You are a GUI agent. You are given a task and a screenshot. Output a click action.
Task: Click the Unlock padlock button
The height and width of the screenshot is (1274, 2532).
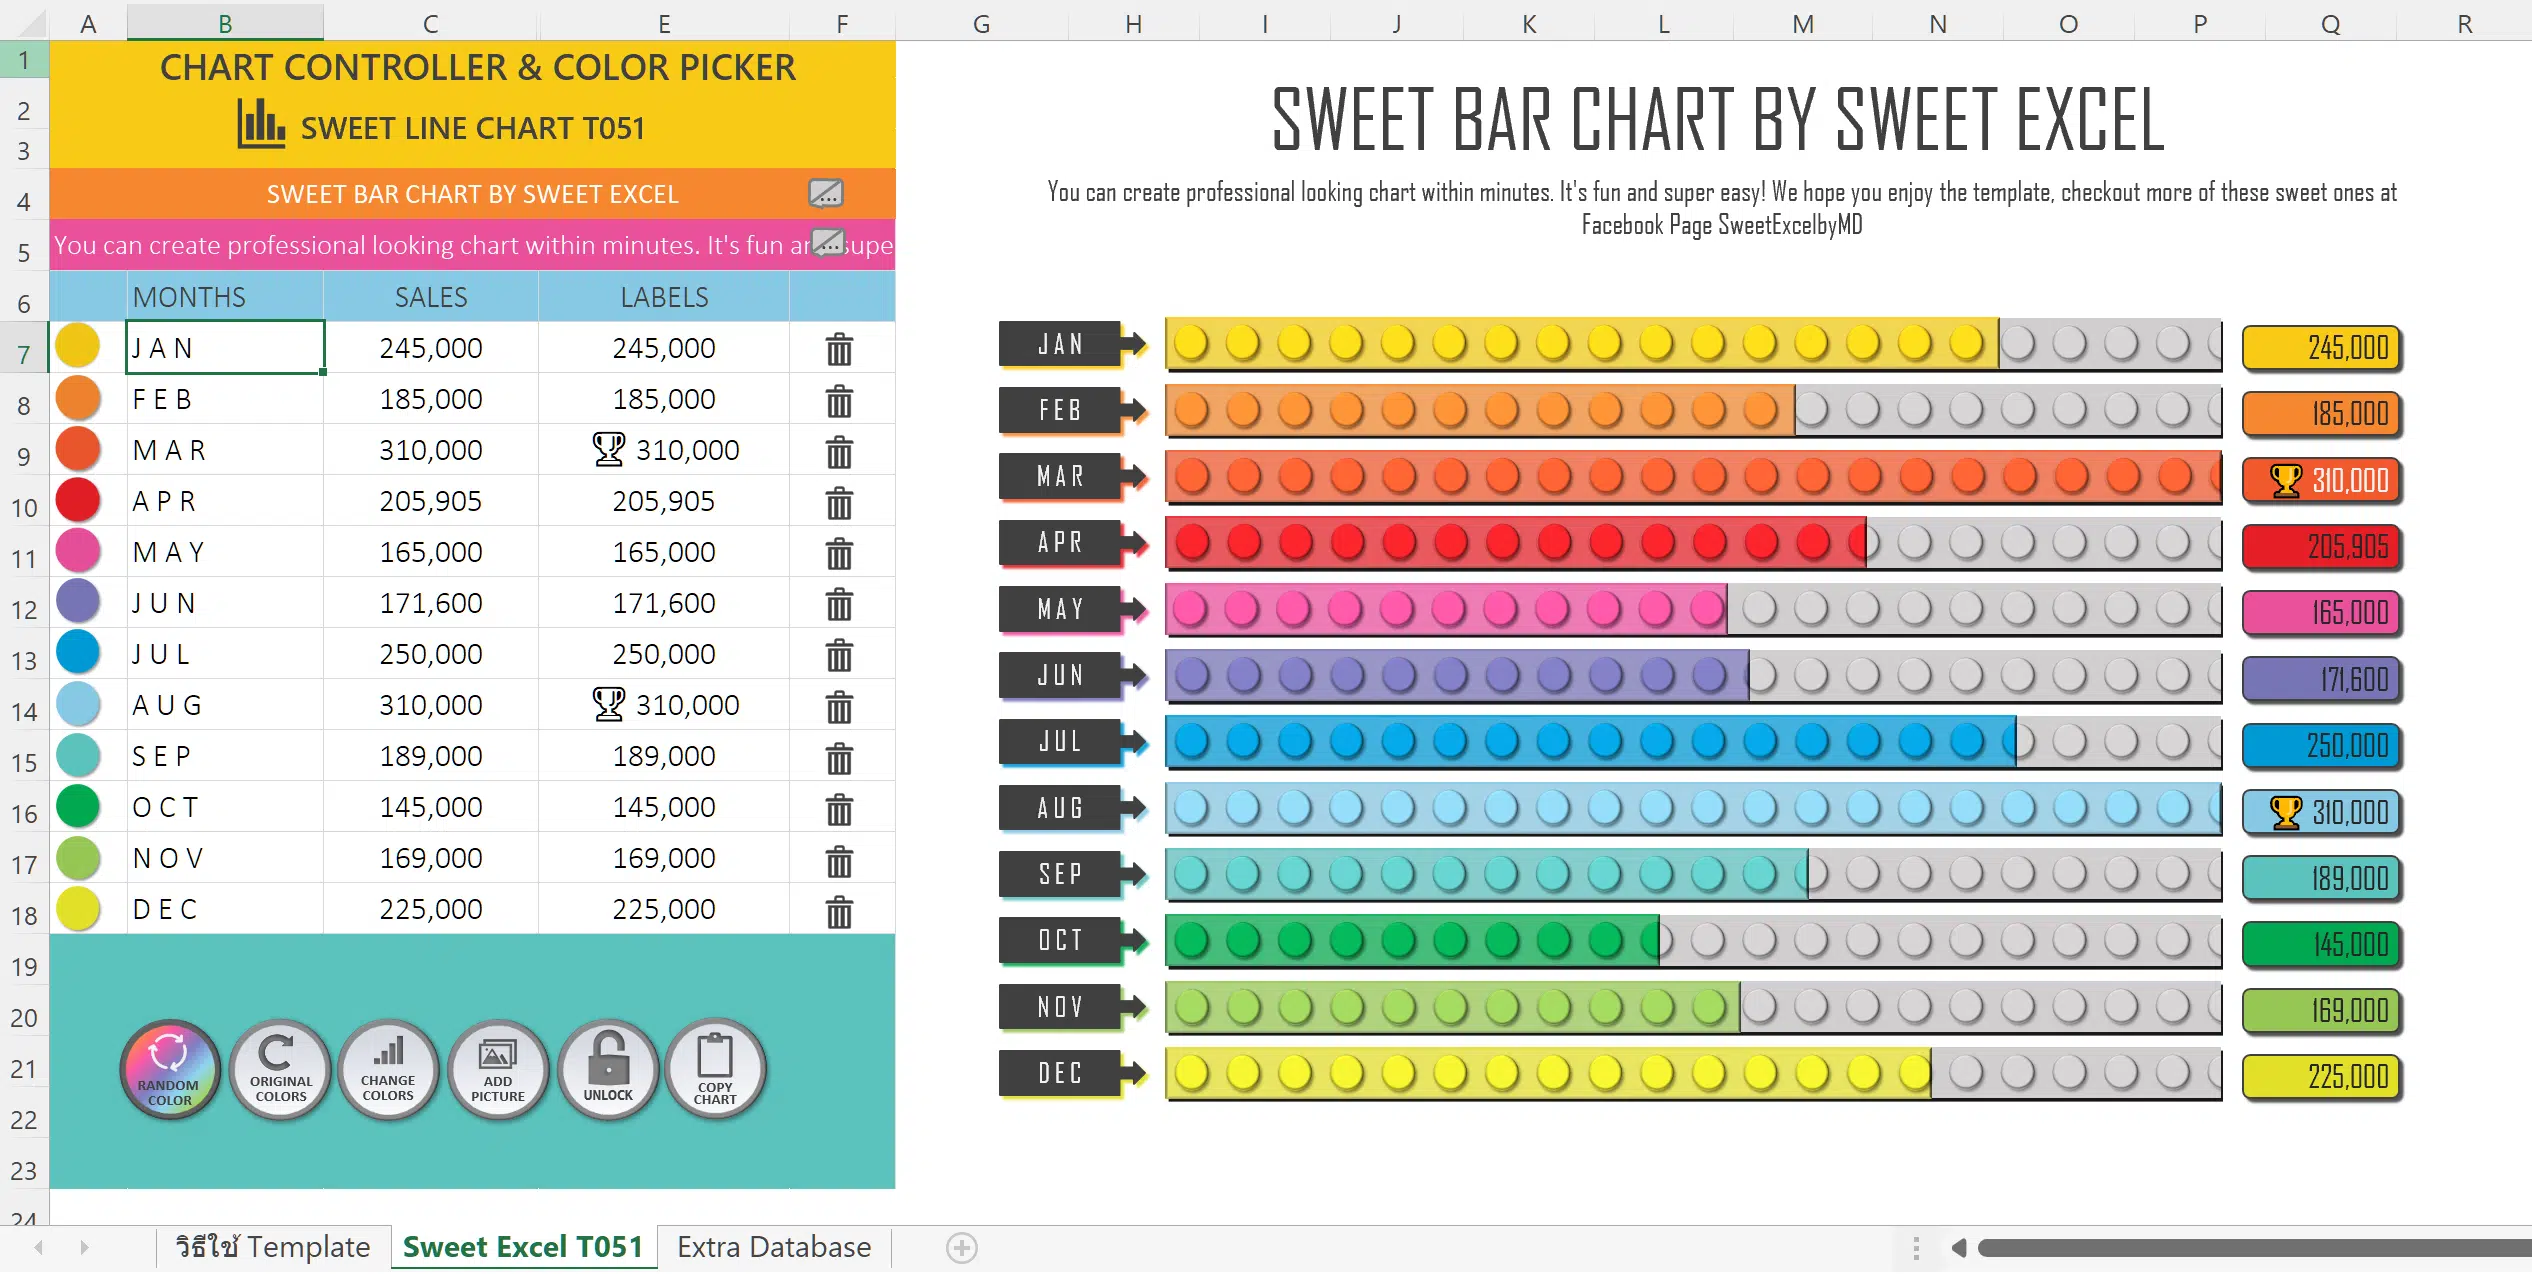tap(608, 1069)
